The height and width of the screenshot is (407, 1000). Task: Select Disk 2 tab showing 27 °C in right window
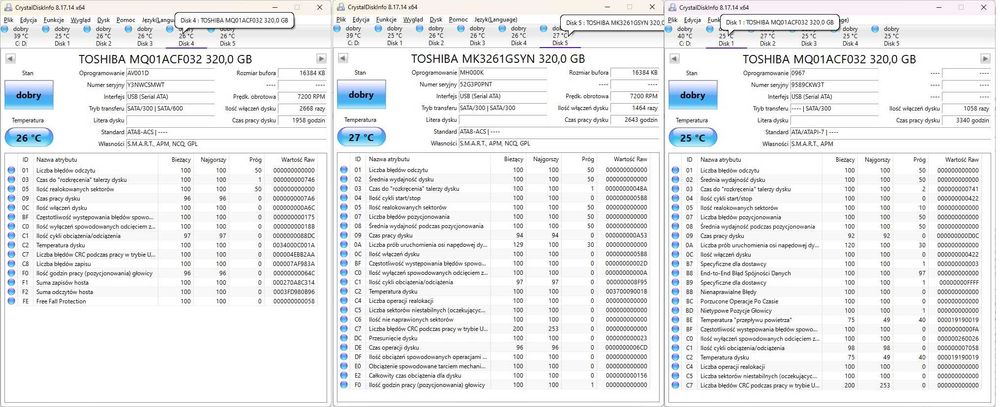(767, 36)
